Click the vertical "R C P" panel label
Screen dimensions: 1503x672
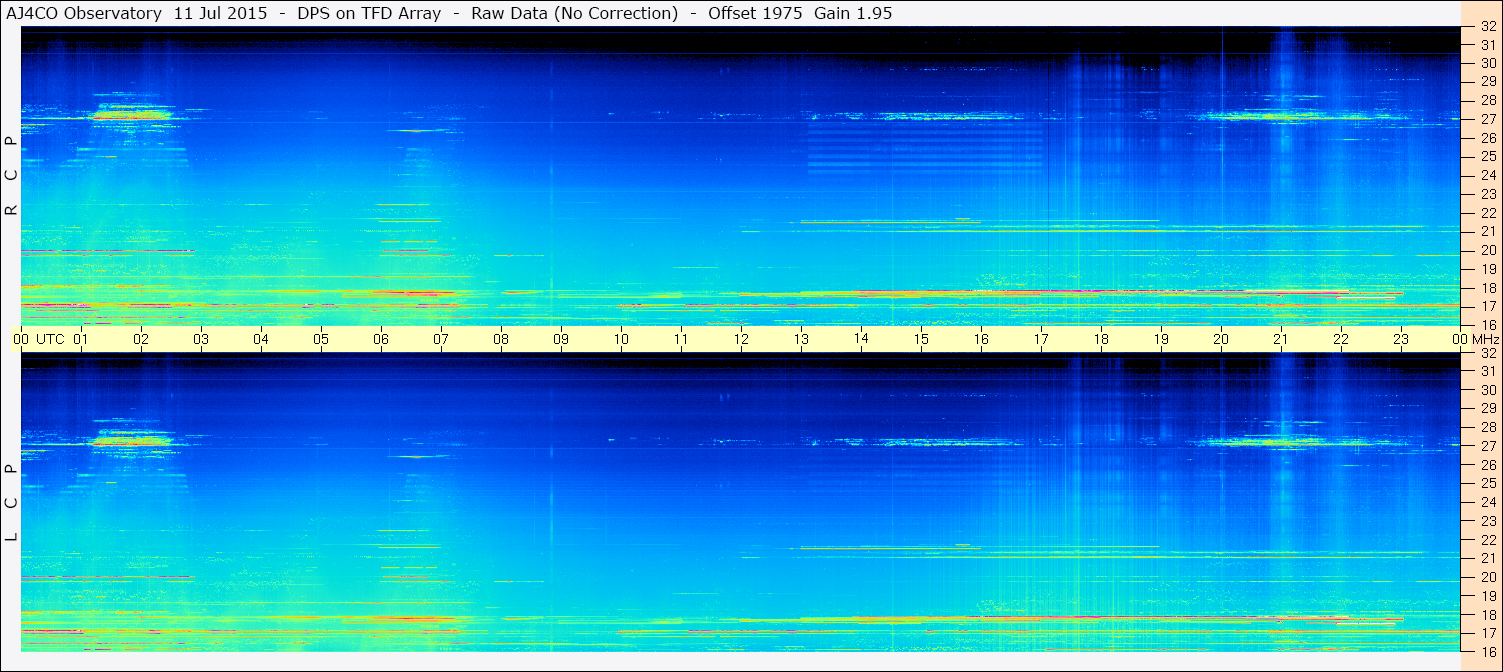click(x=12, y=176)
